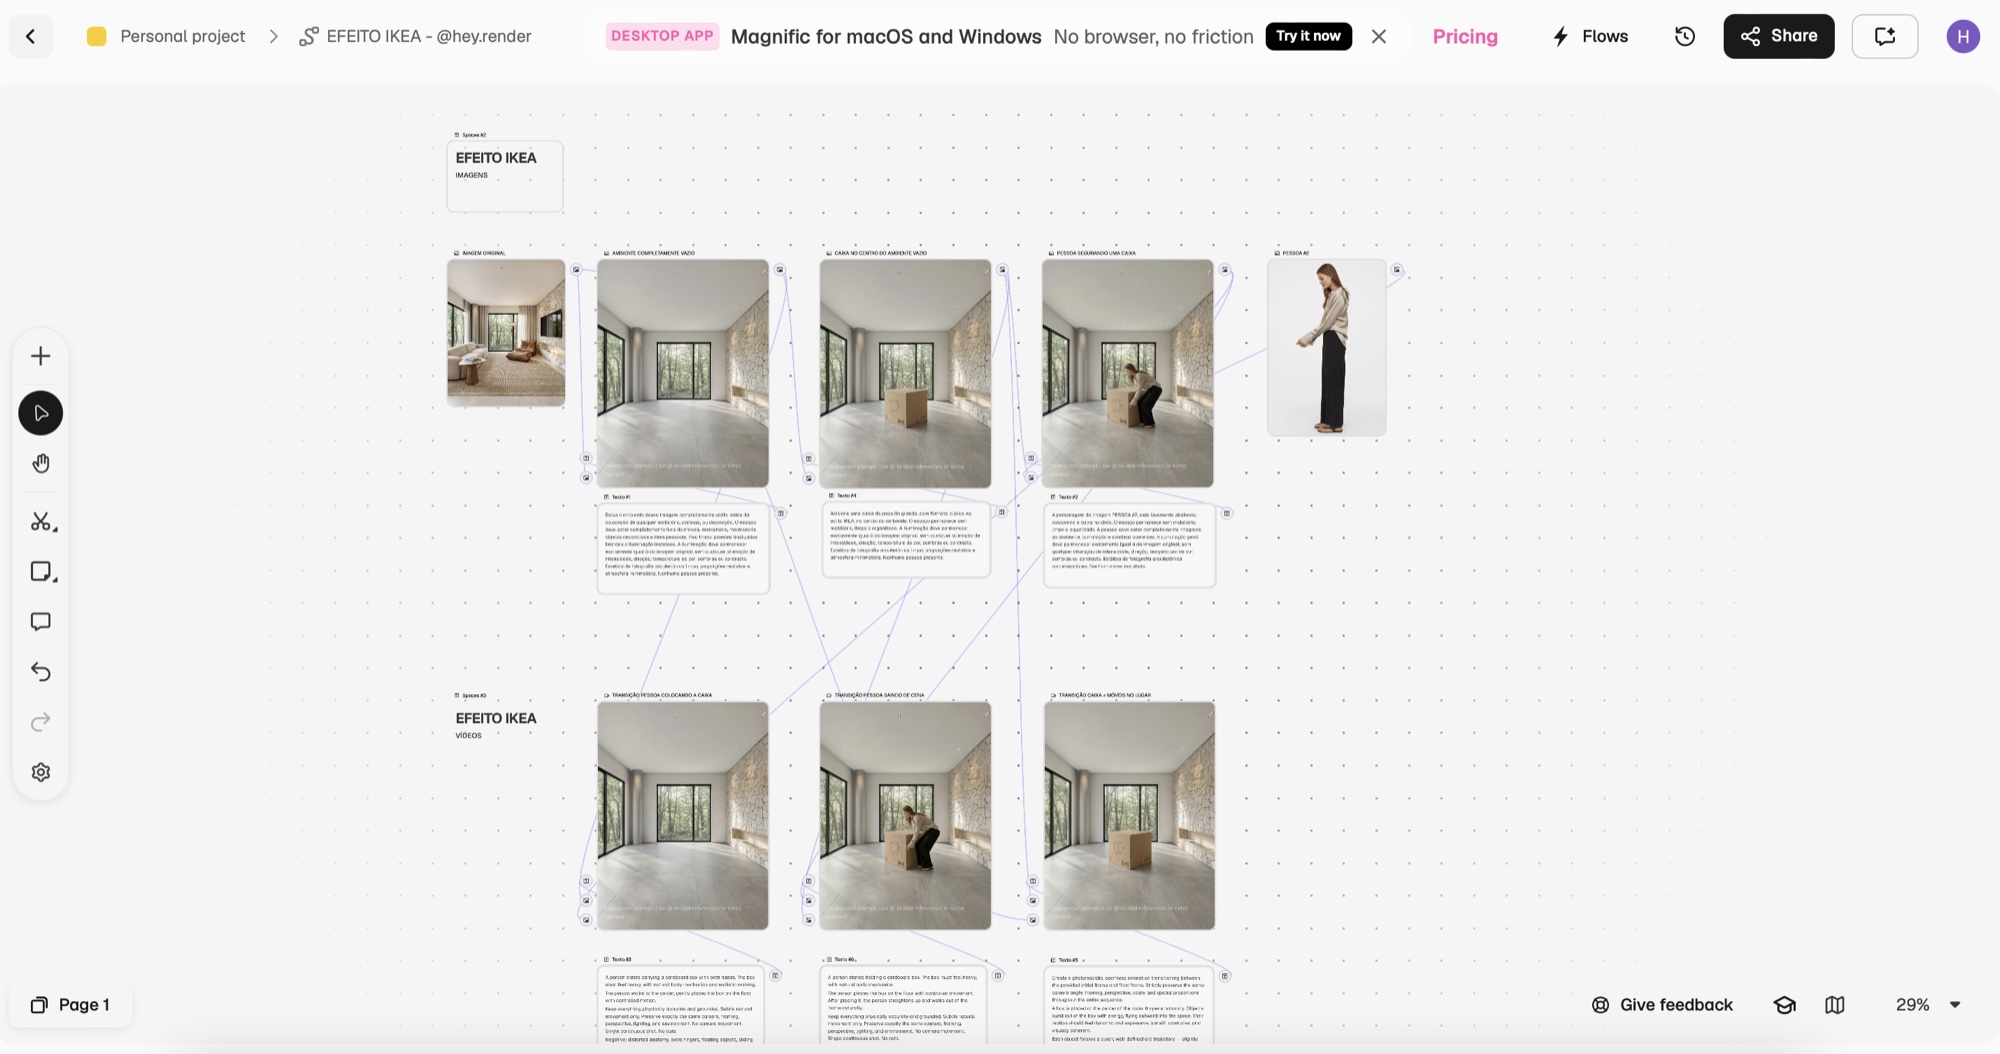Dismiss the desktop app banner

tap(1379, 37)
